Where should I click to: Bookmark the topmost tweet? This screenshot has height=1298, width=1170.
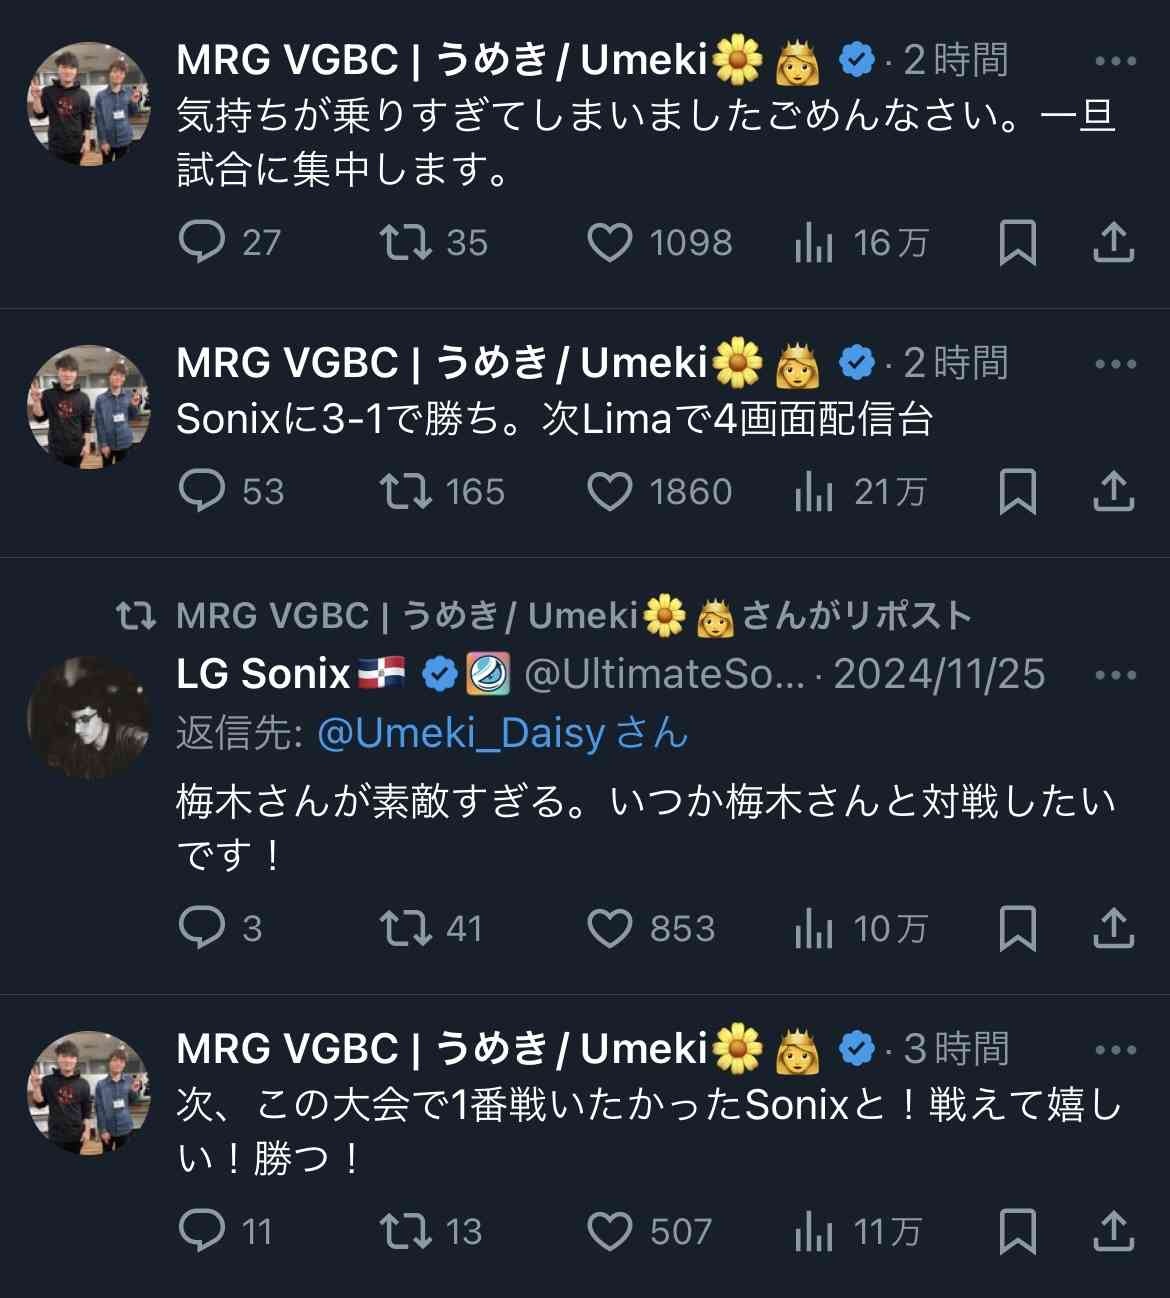[x=1017, y=242]
